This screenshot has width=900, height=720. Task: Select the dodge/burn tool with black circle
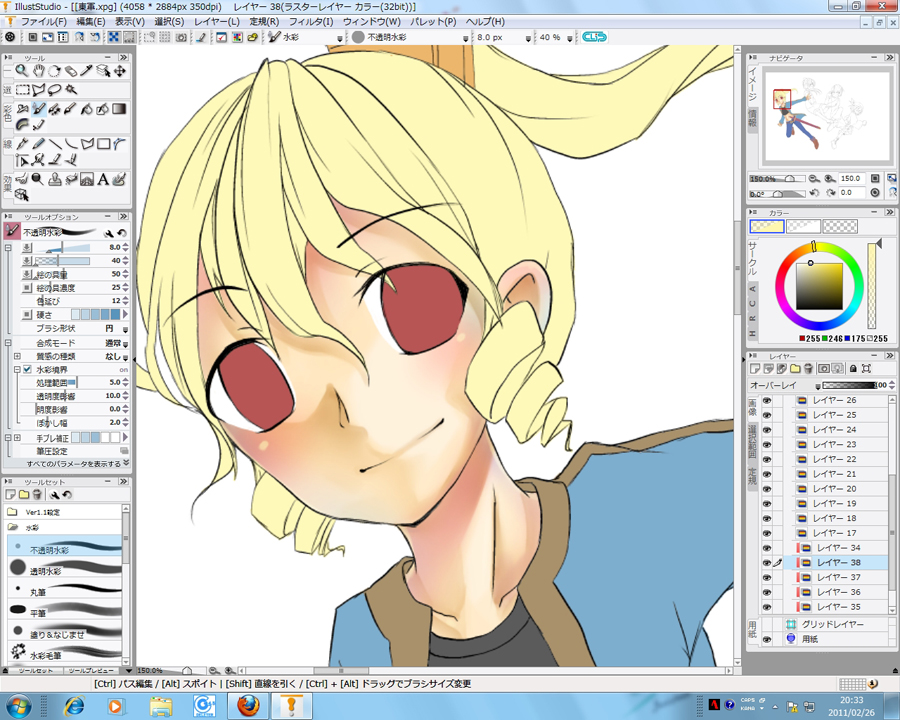click(38, 179)
